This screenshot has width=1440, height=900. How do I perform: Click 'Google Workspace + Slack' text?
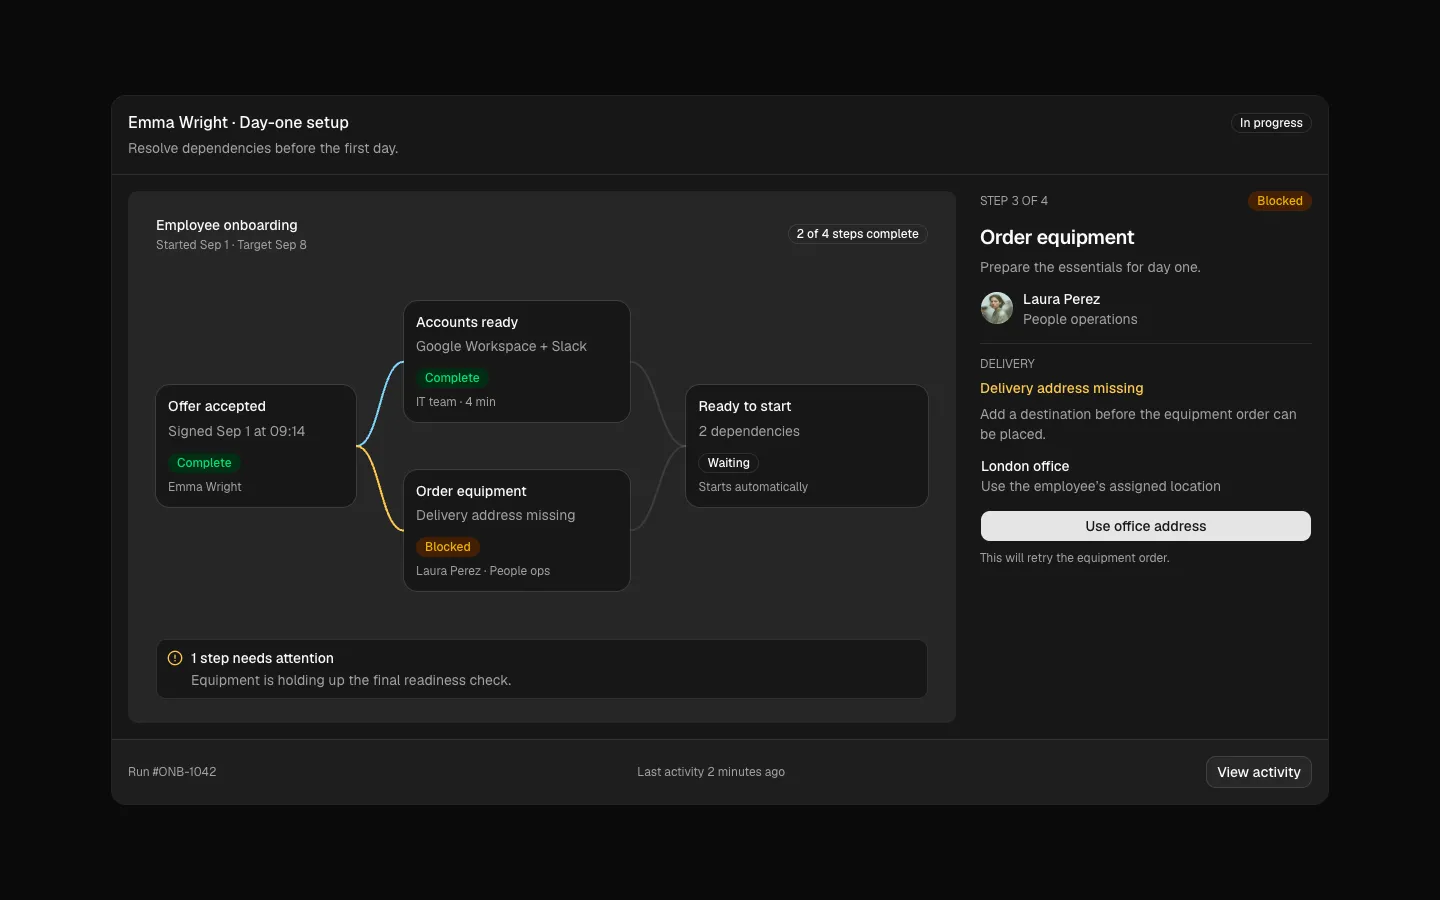pos(501,346)
